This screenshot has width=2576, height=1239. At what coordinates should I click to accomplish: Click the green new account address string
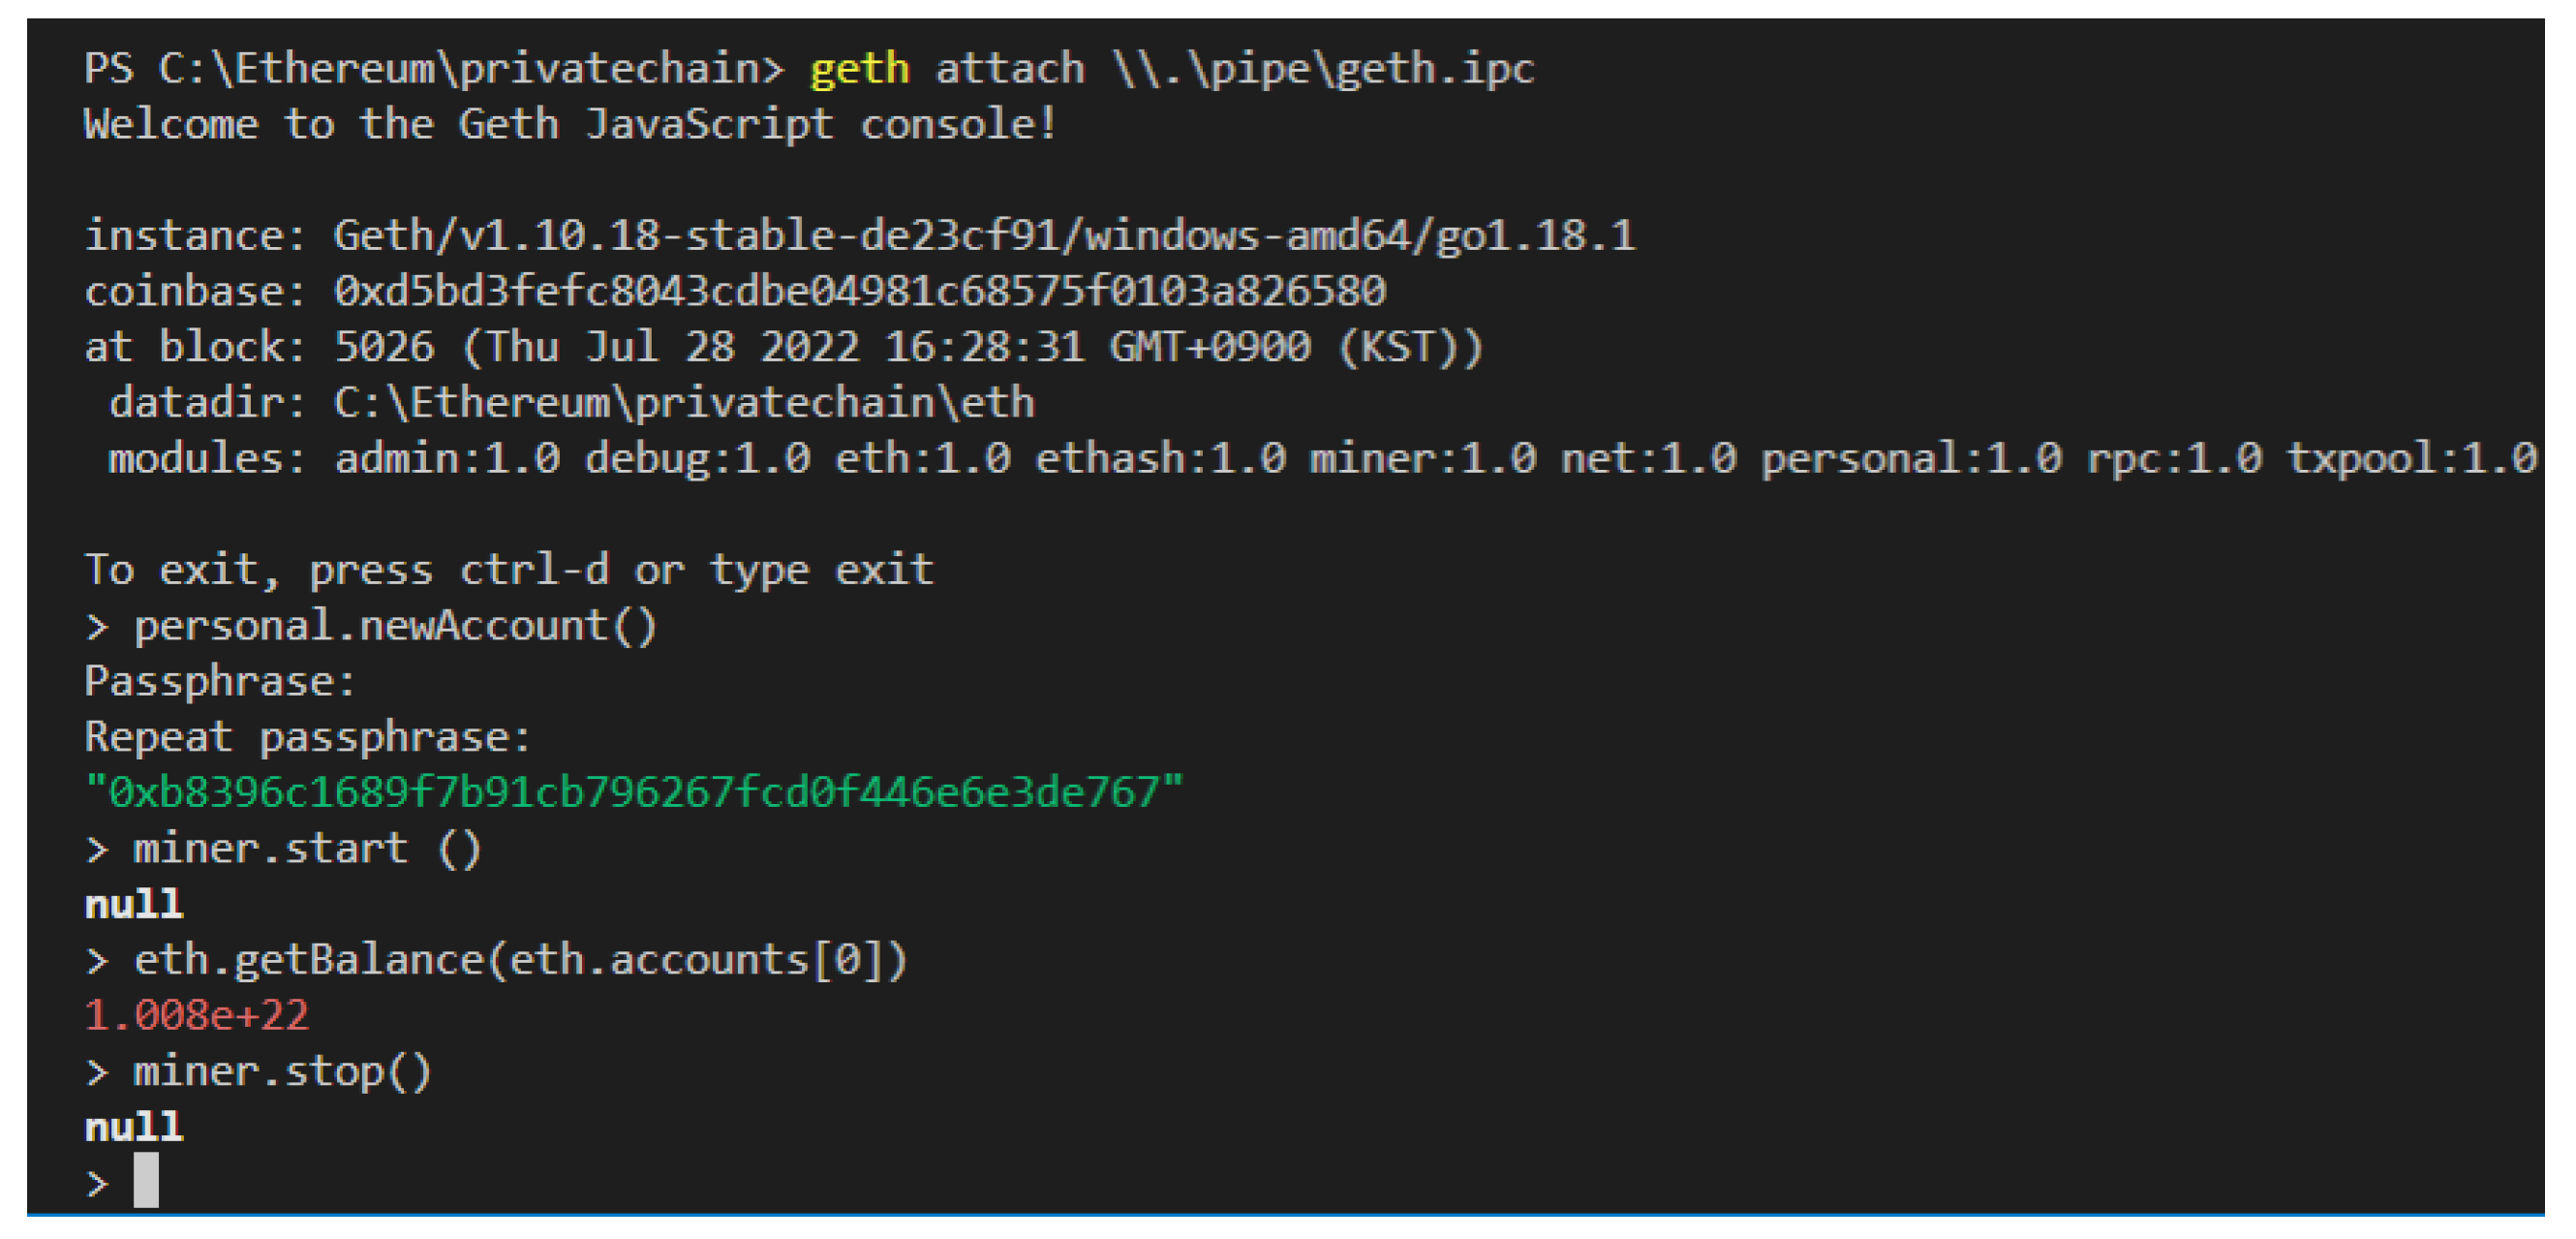634,792
